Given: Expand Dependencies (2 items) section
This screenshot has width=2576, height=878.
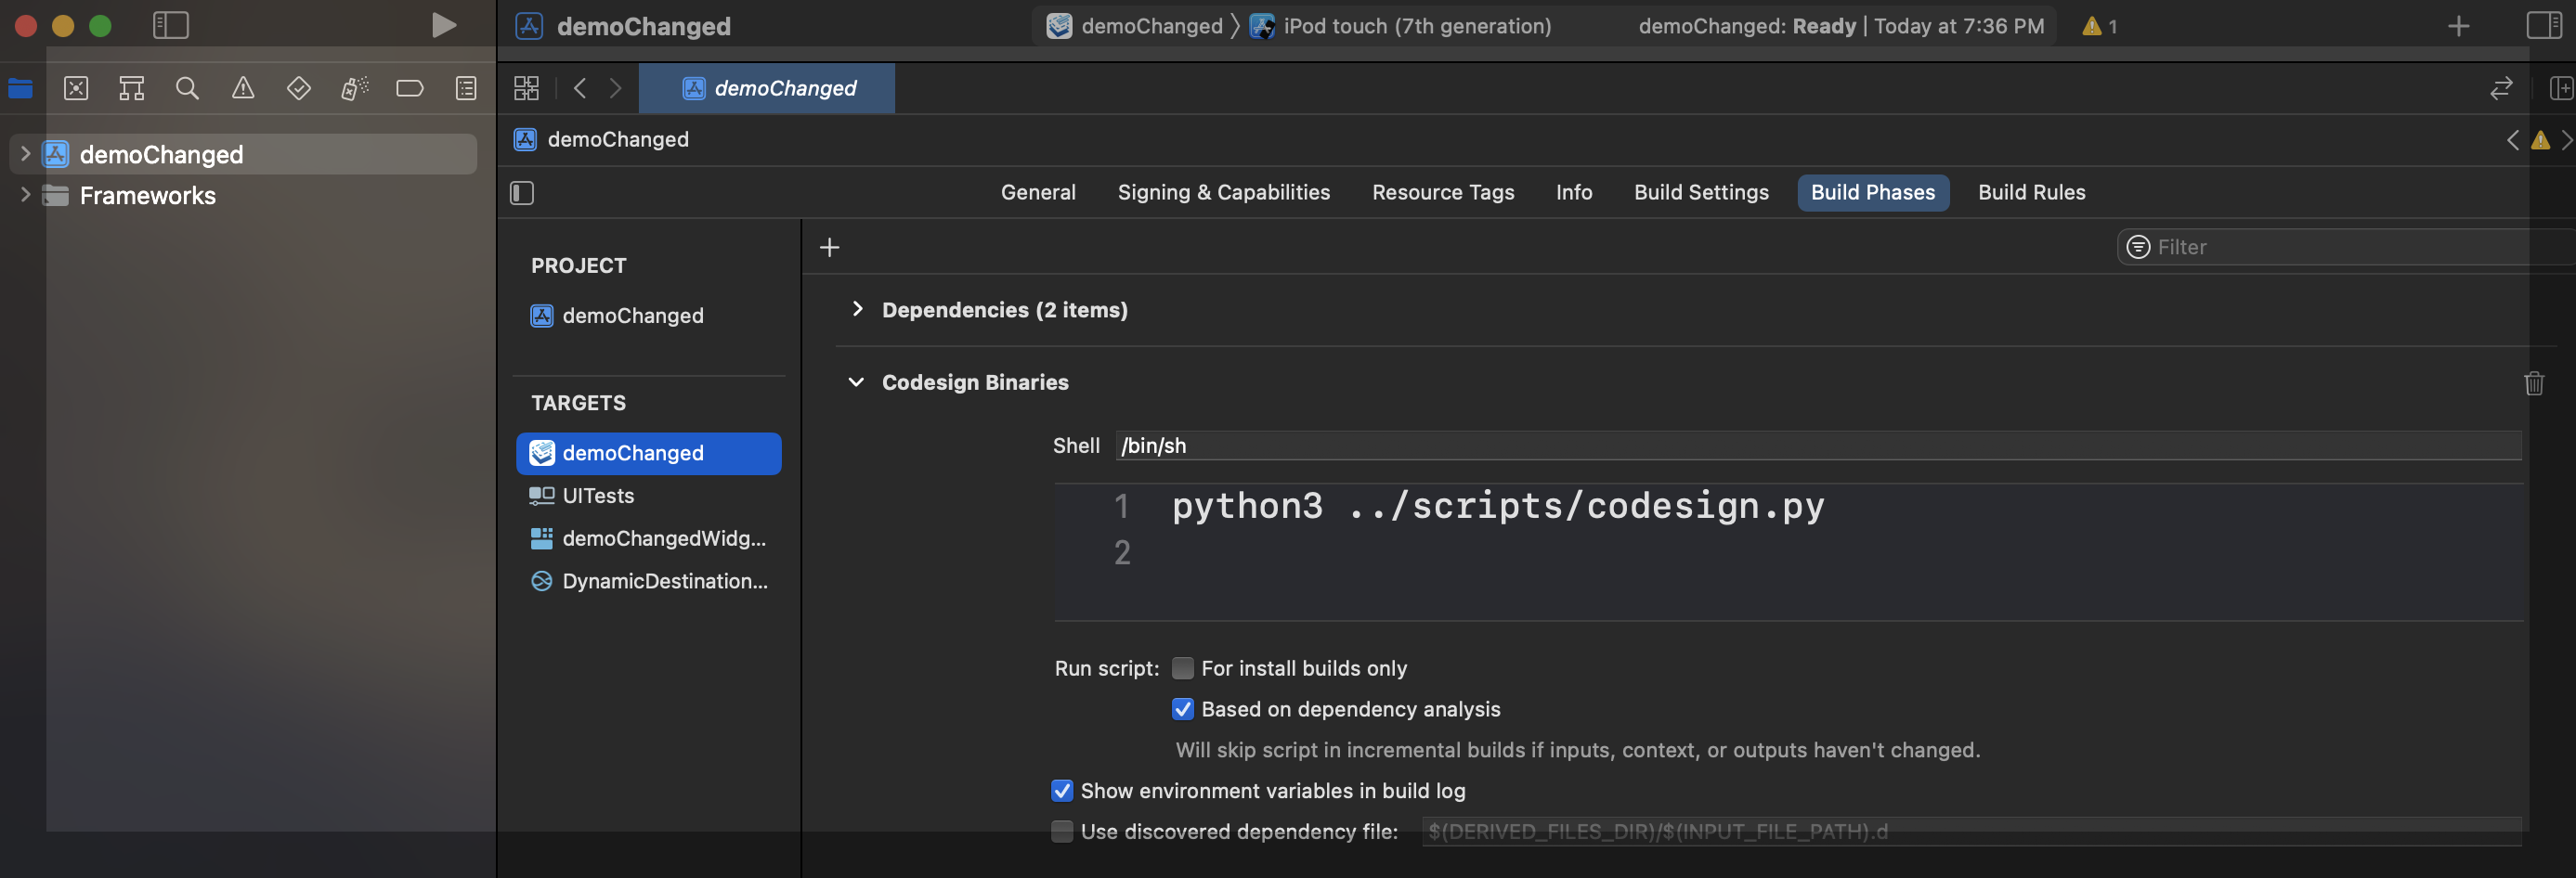Looking at the screenshot, I should pos(857,309).
